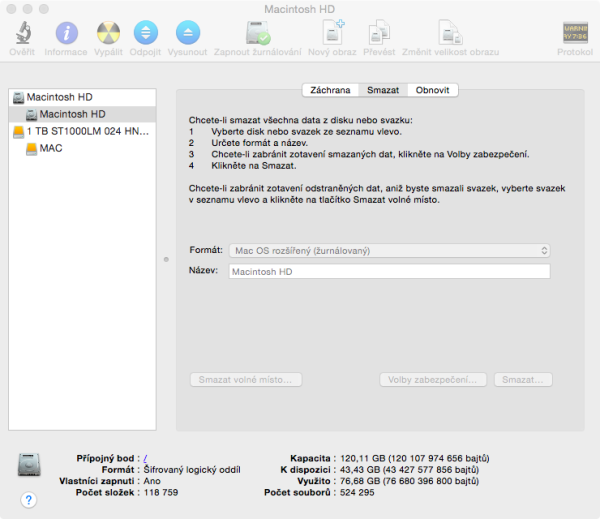Click the Vysunout eject icon

tap(187, 34)
